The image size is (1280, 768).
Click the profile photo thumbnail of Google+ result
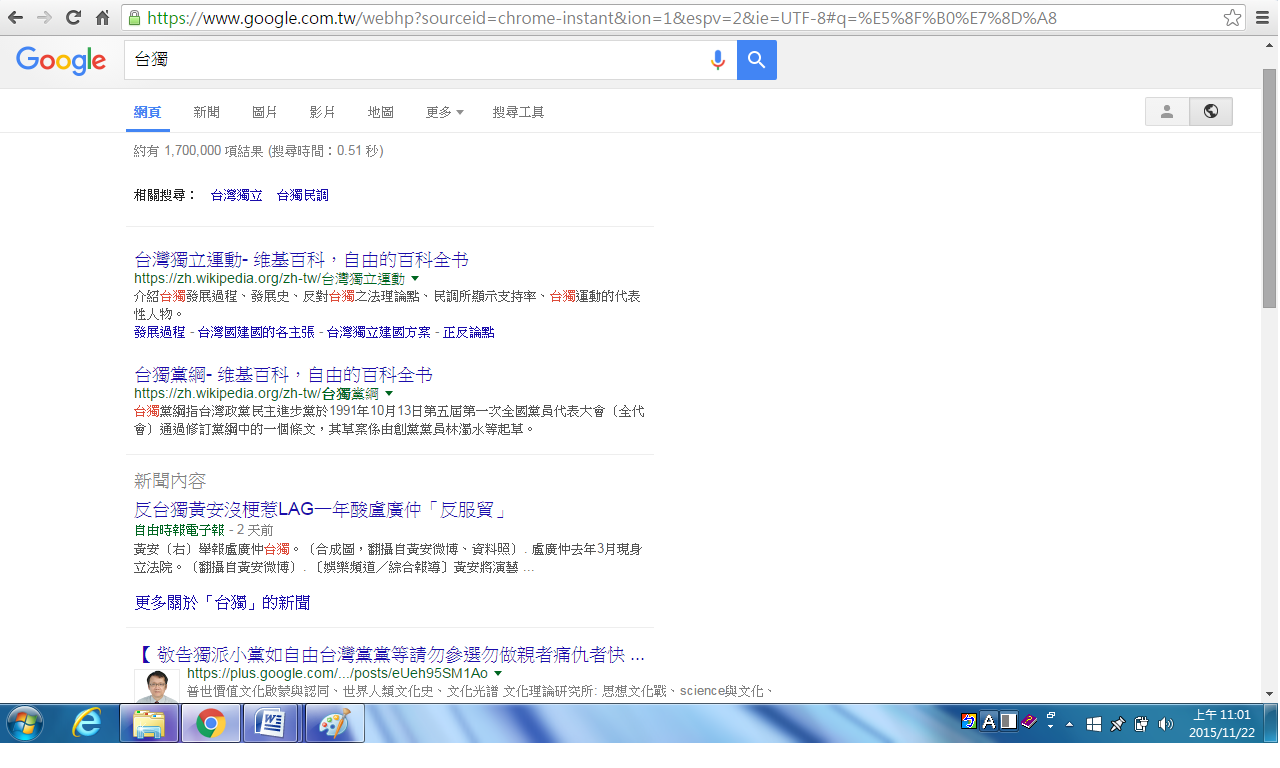[x=156, y=685]
